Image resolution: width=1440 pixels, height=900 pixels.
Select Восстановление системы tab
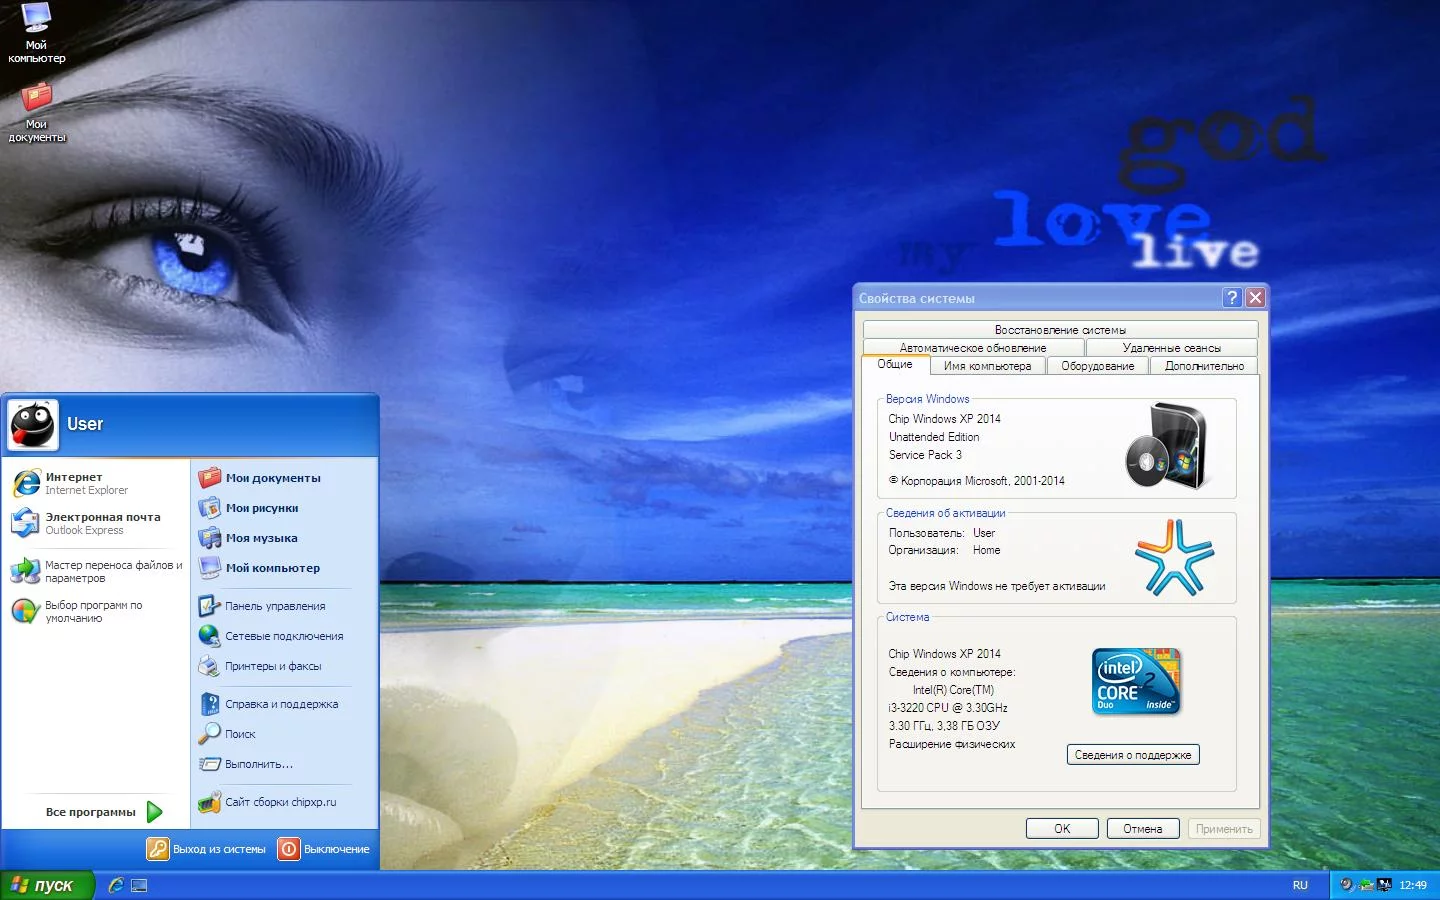[x=1060, y=330]
